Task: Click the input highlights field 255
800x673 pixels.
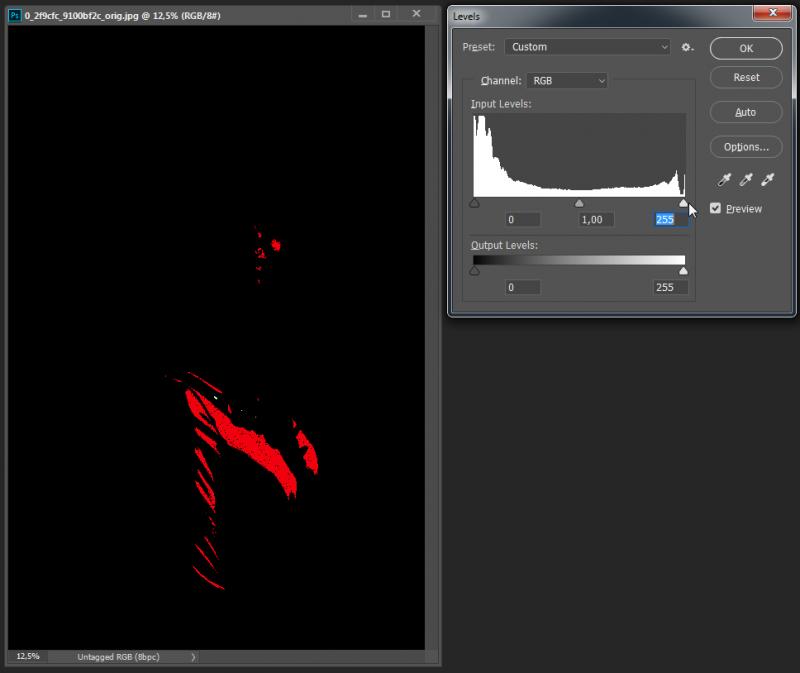Action: [x=670, y=220]
